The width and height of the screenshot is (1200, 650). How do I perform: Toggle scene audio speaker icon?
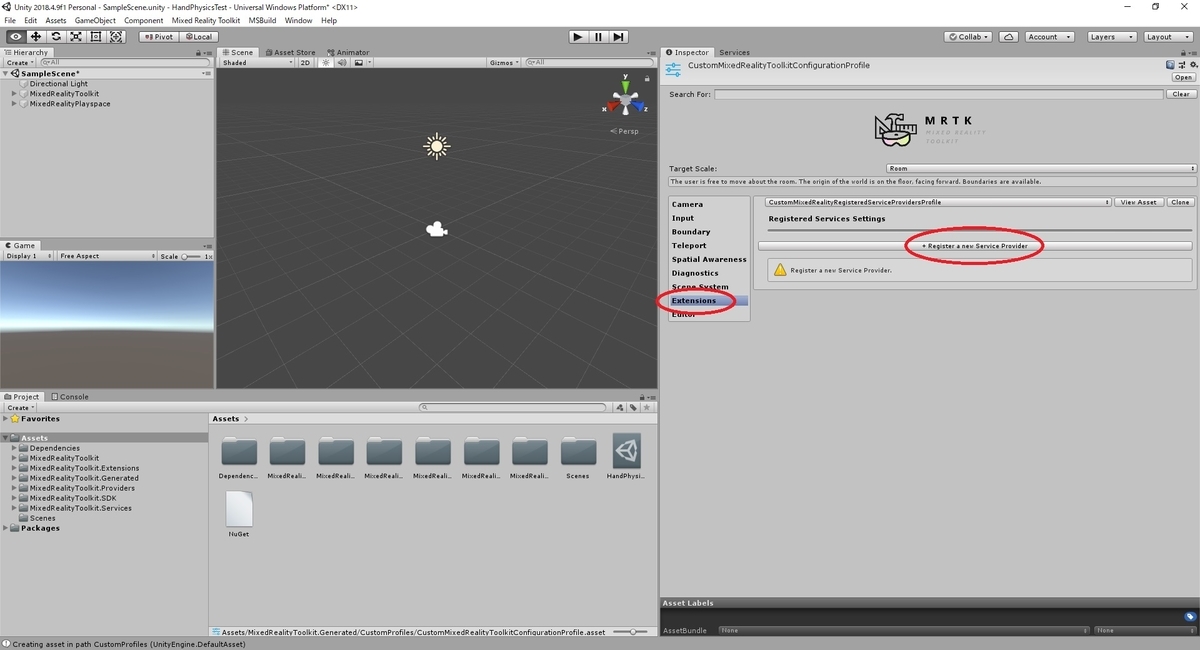point(340,62)
